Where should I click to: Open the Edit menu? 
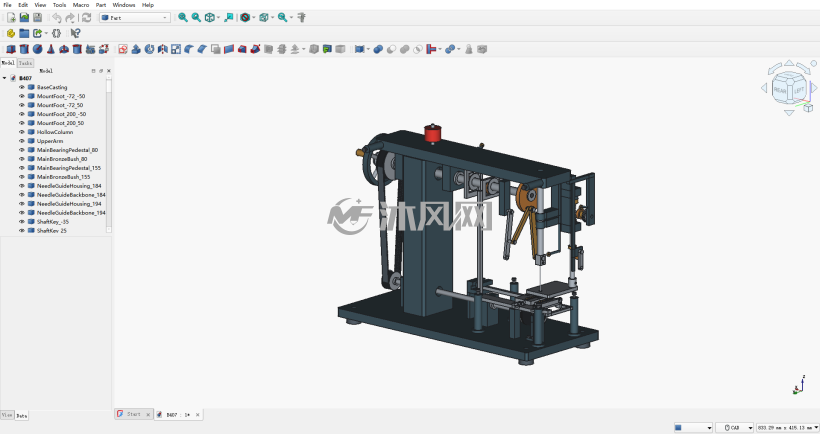point(23,5)
